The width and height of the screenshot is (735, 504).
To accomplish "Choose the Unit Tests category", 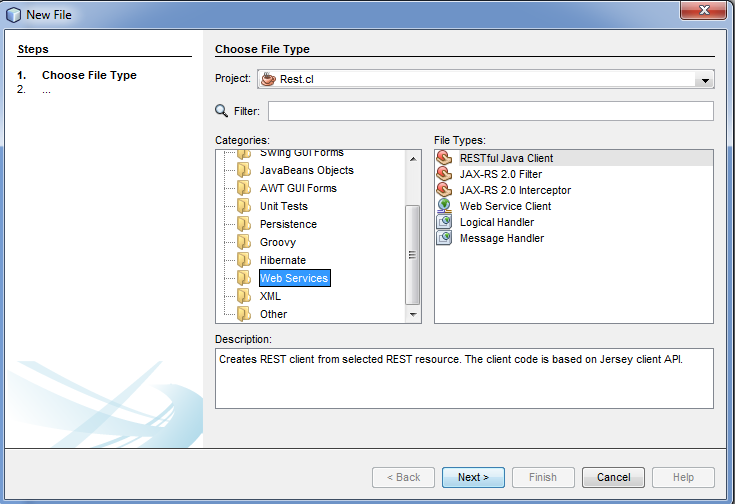I will (x=284, y=206).
